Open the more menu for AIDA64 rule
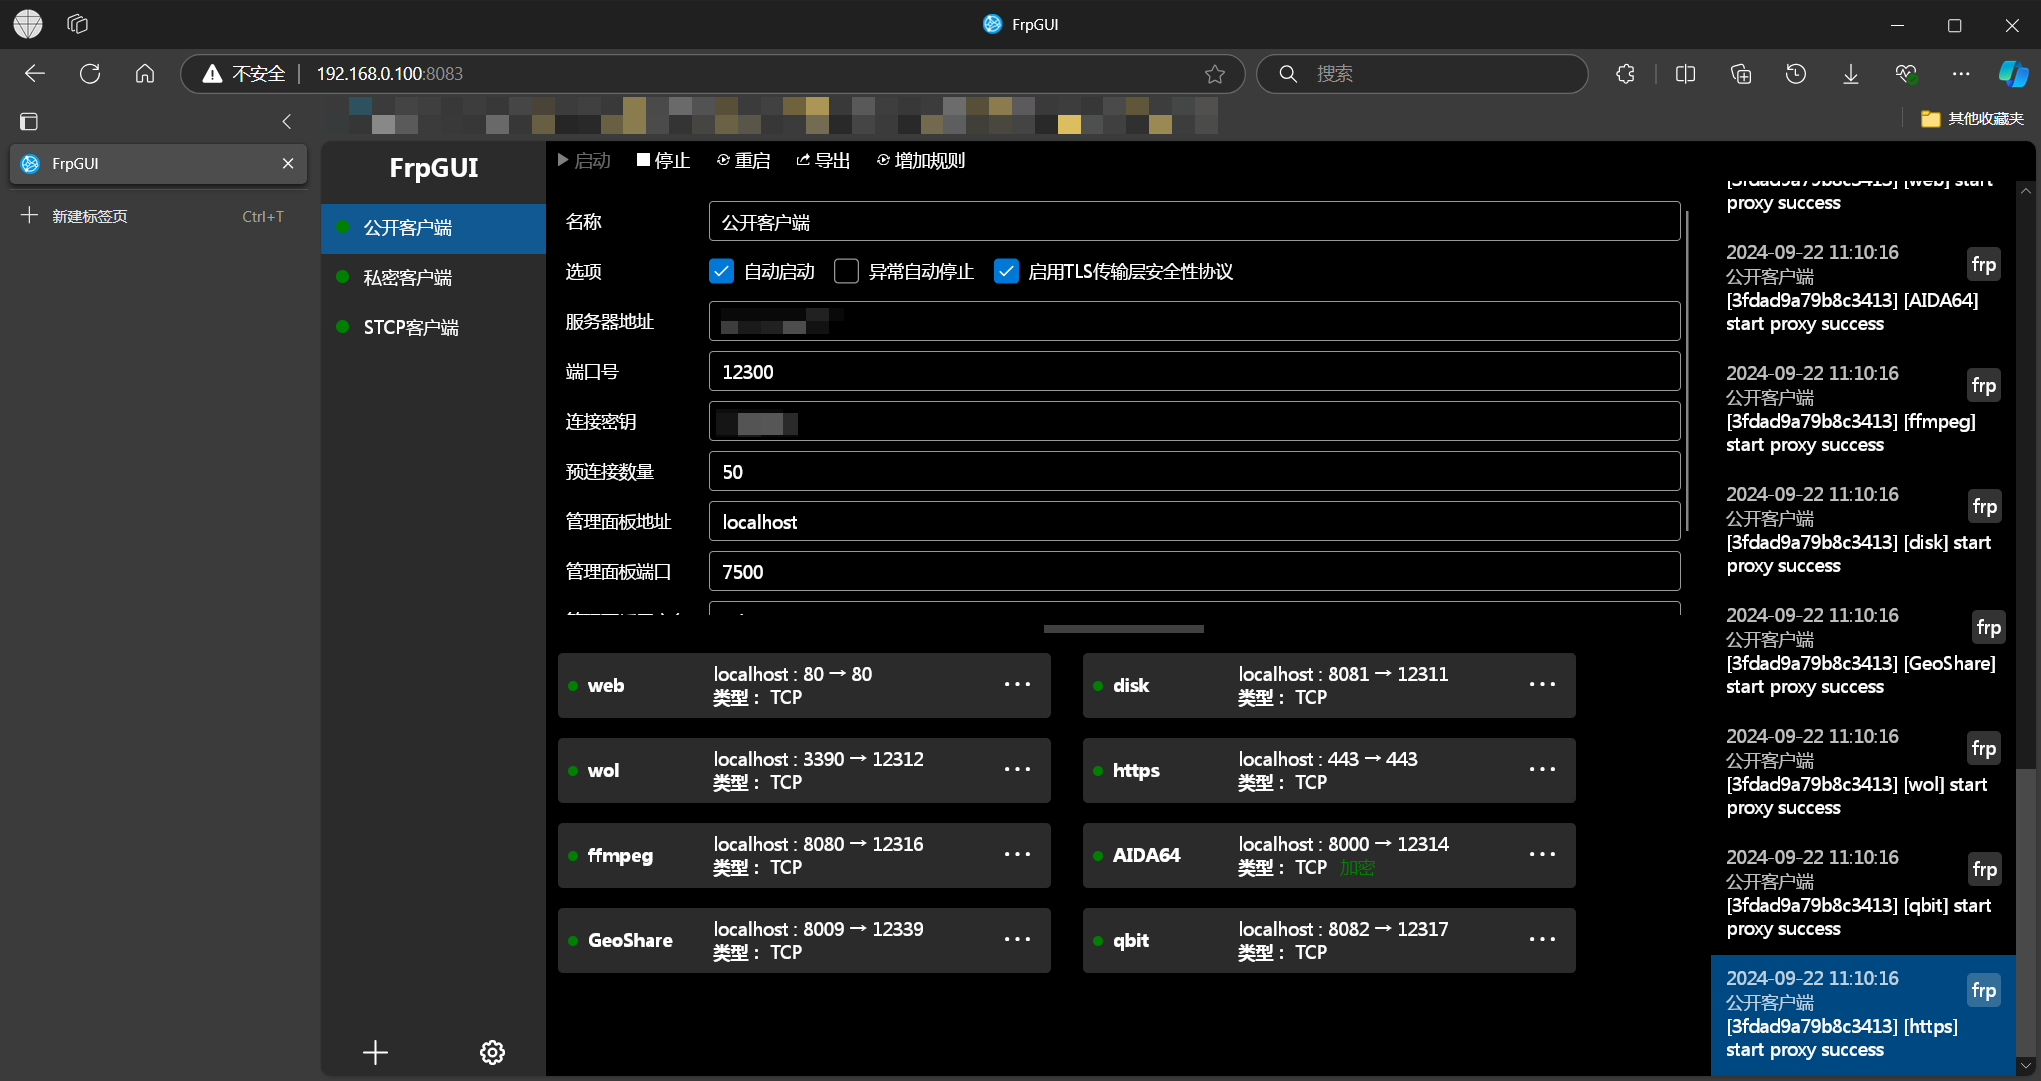The image size is (2041, 1081). 1542,855
